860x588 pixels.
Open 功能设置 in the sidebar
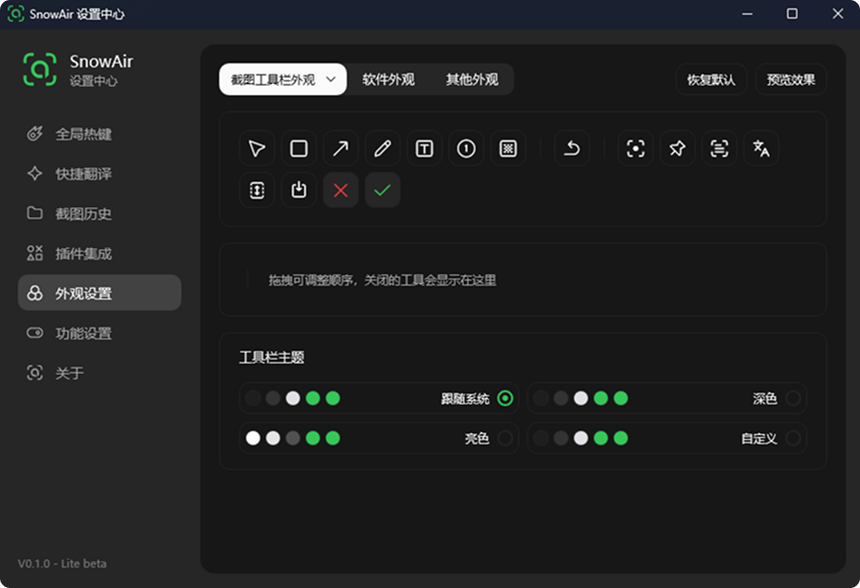99,333
